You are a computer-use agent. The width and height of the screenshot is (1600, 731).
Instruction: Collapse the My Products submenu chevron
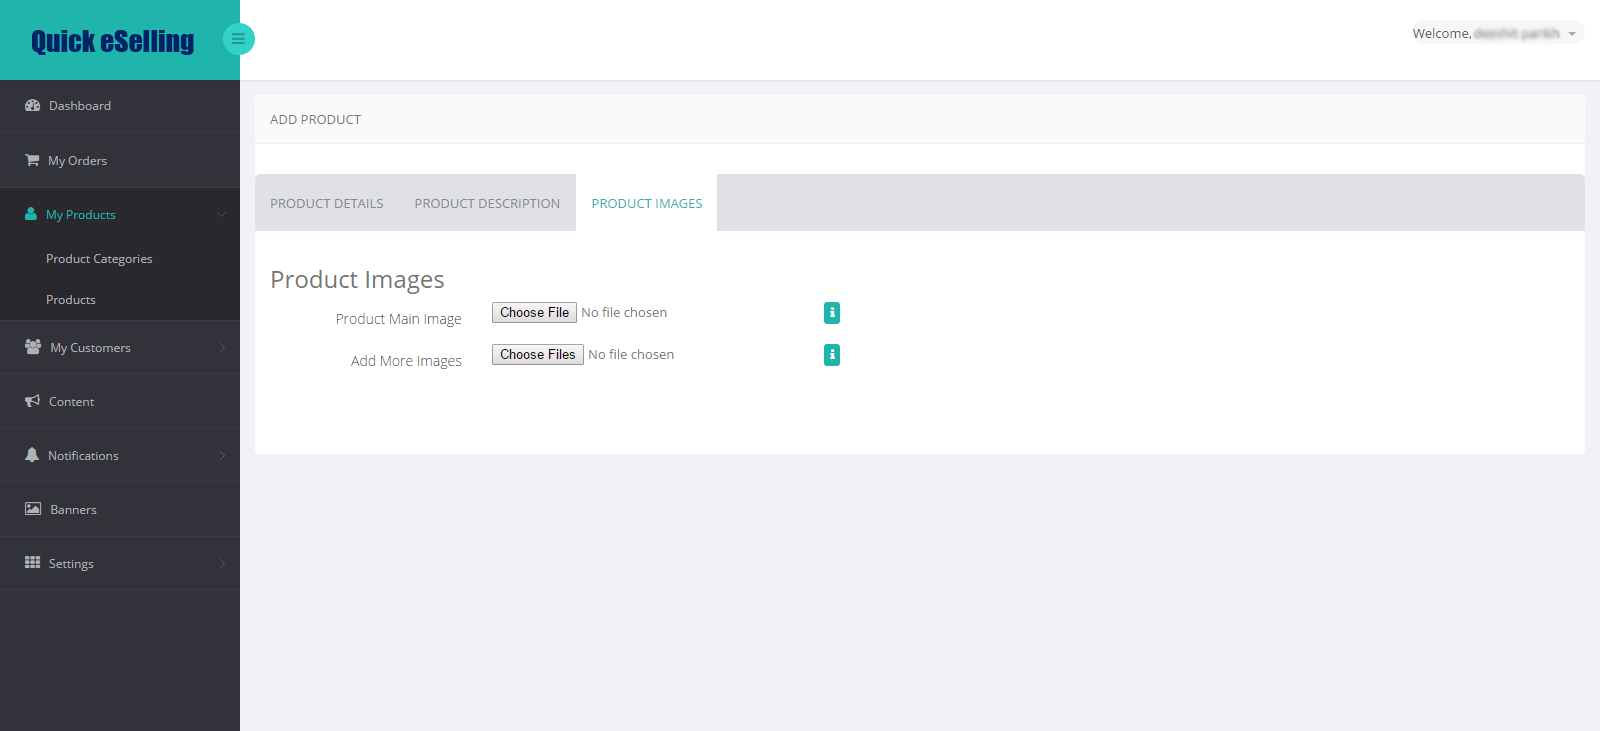click(x=222, y=214)
